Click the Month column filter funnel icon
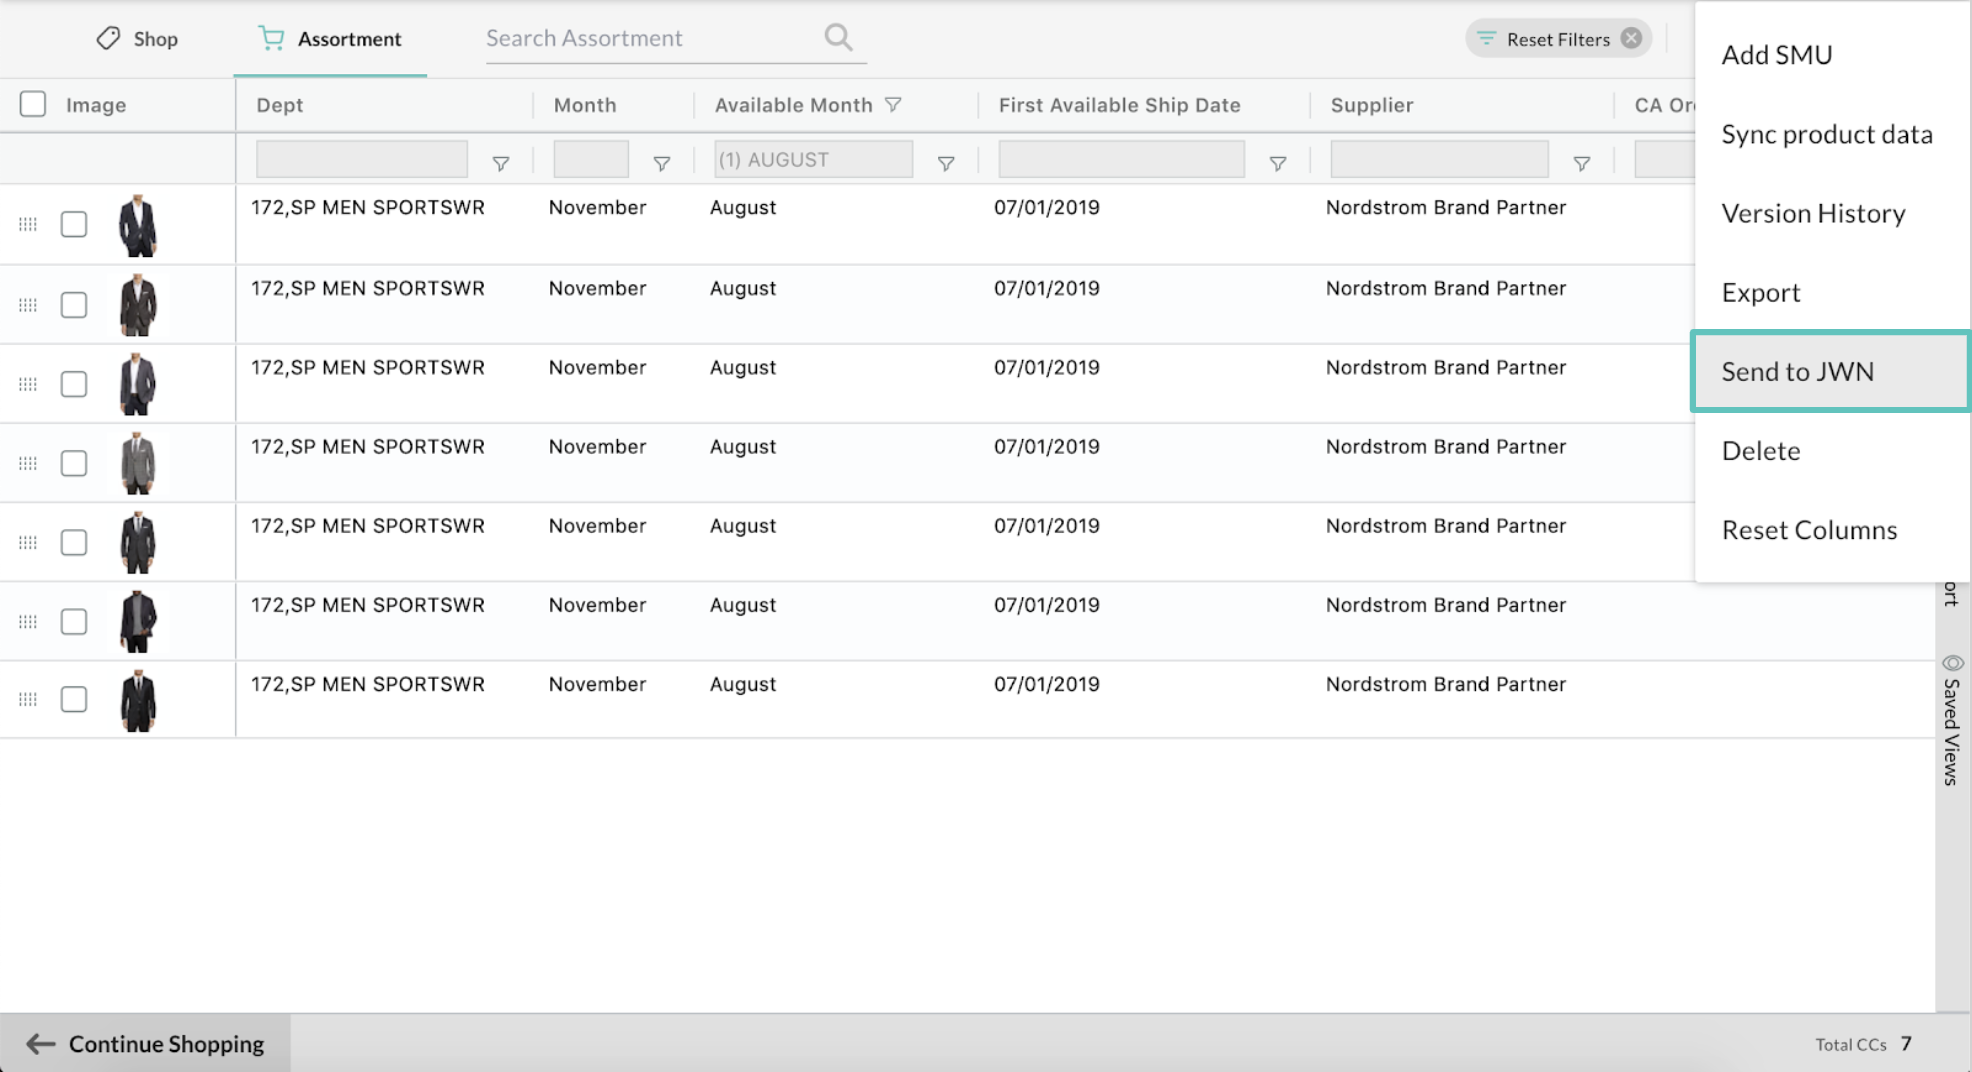1972x1072 pixels. coord(662,163)
